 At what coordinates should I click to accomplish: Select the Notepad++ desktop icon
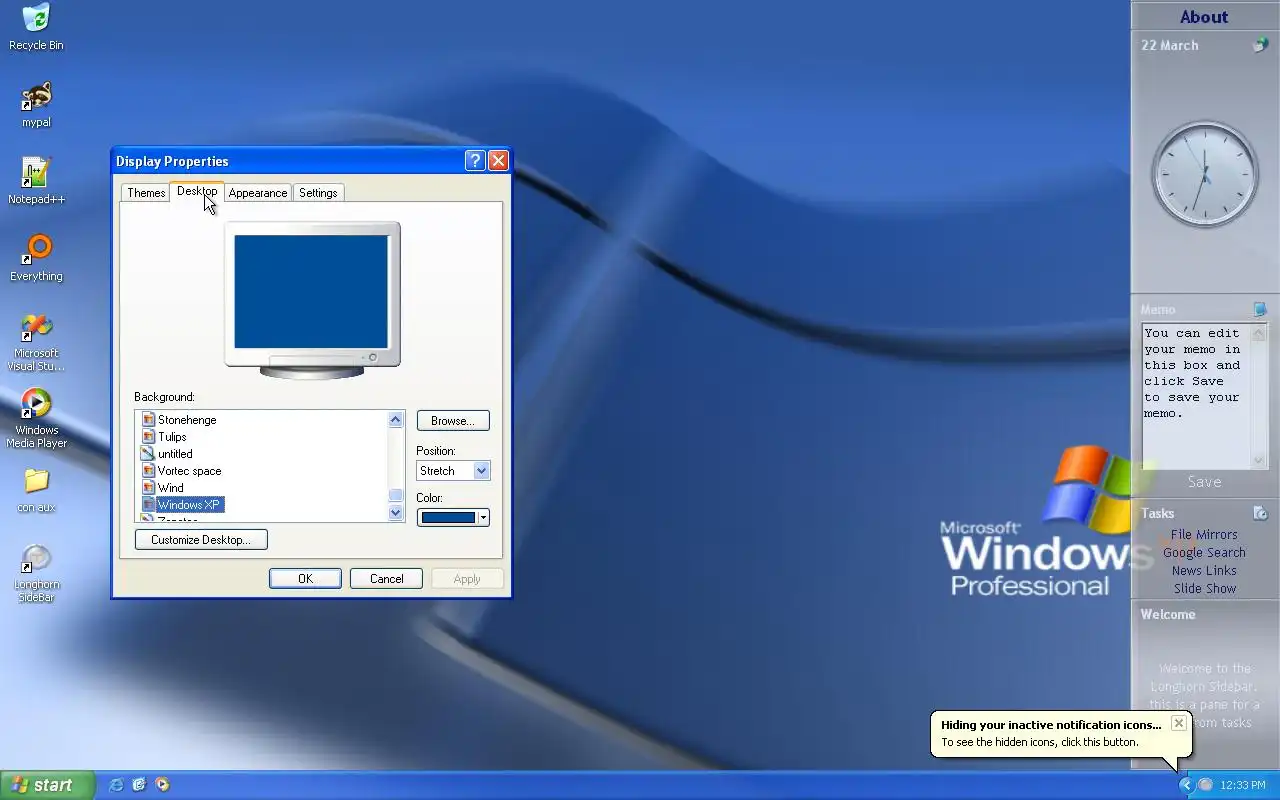pyautogui.click(x=36, y=181)
